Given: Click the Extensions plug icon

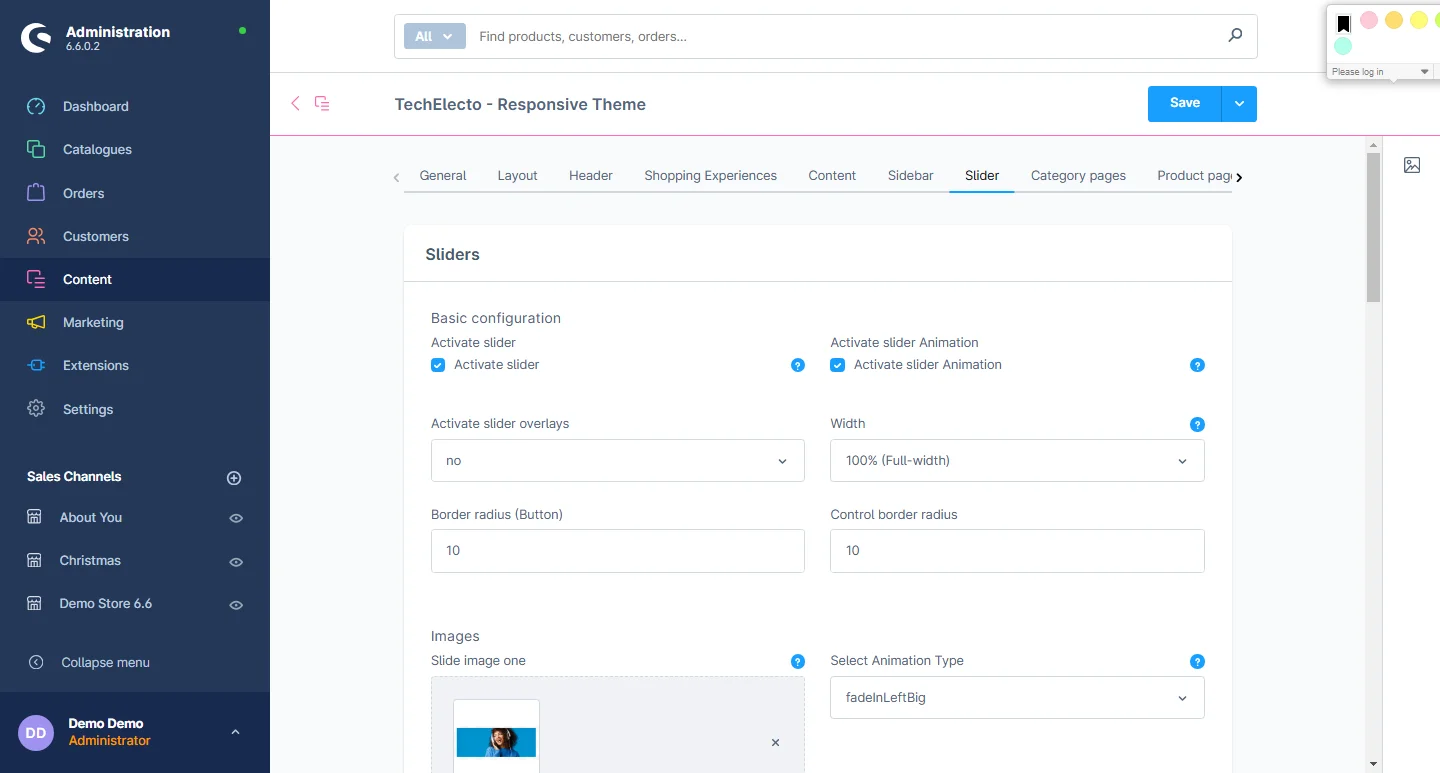Looking at the screenshot, I should click(36, 366).
